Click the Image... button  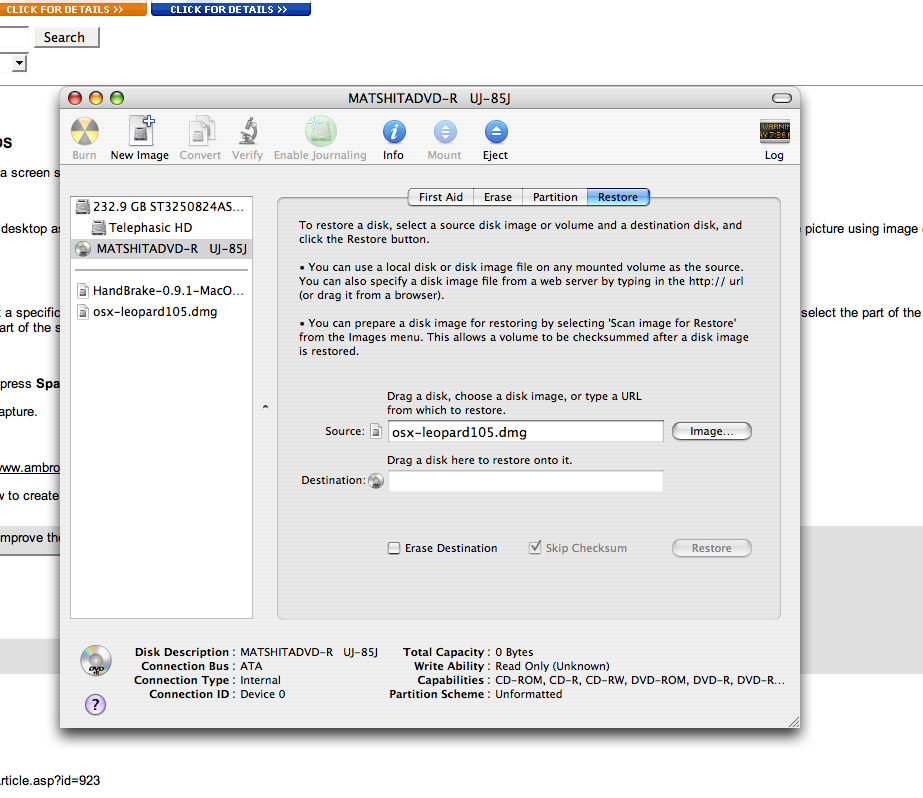(x=712, y=431)
